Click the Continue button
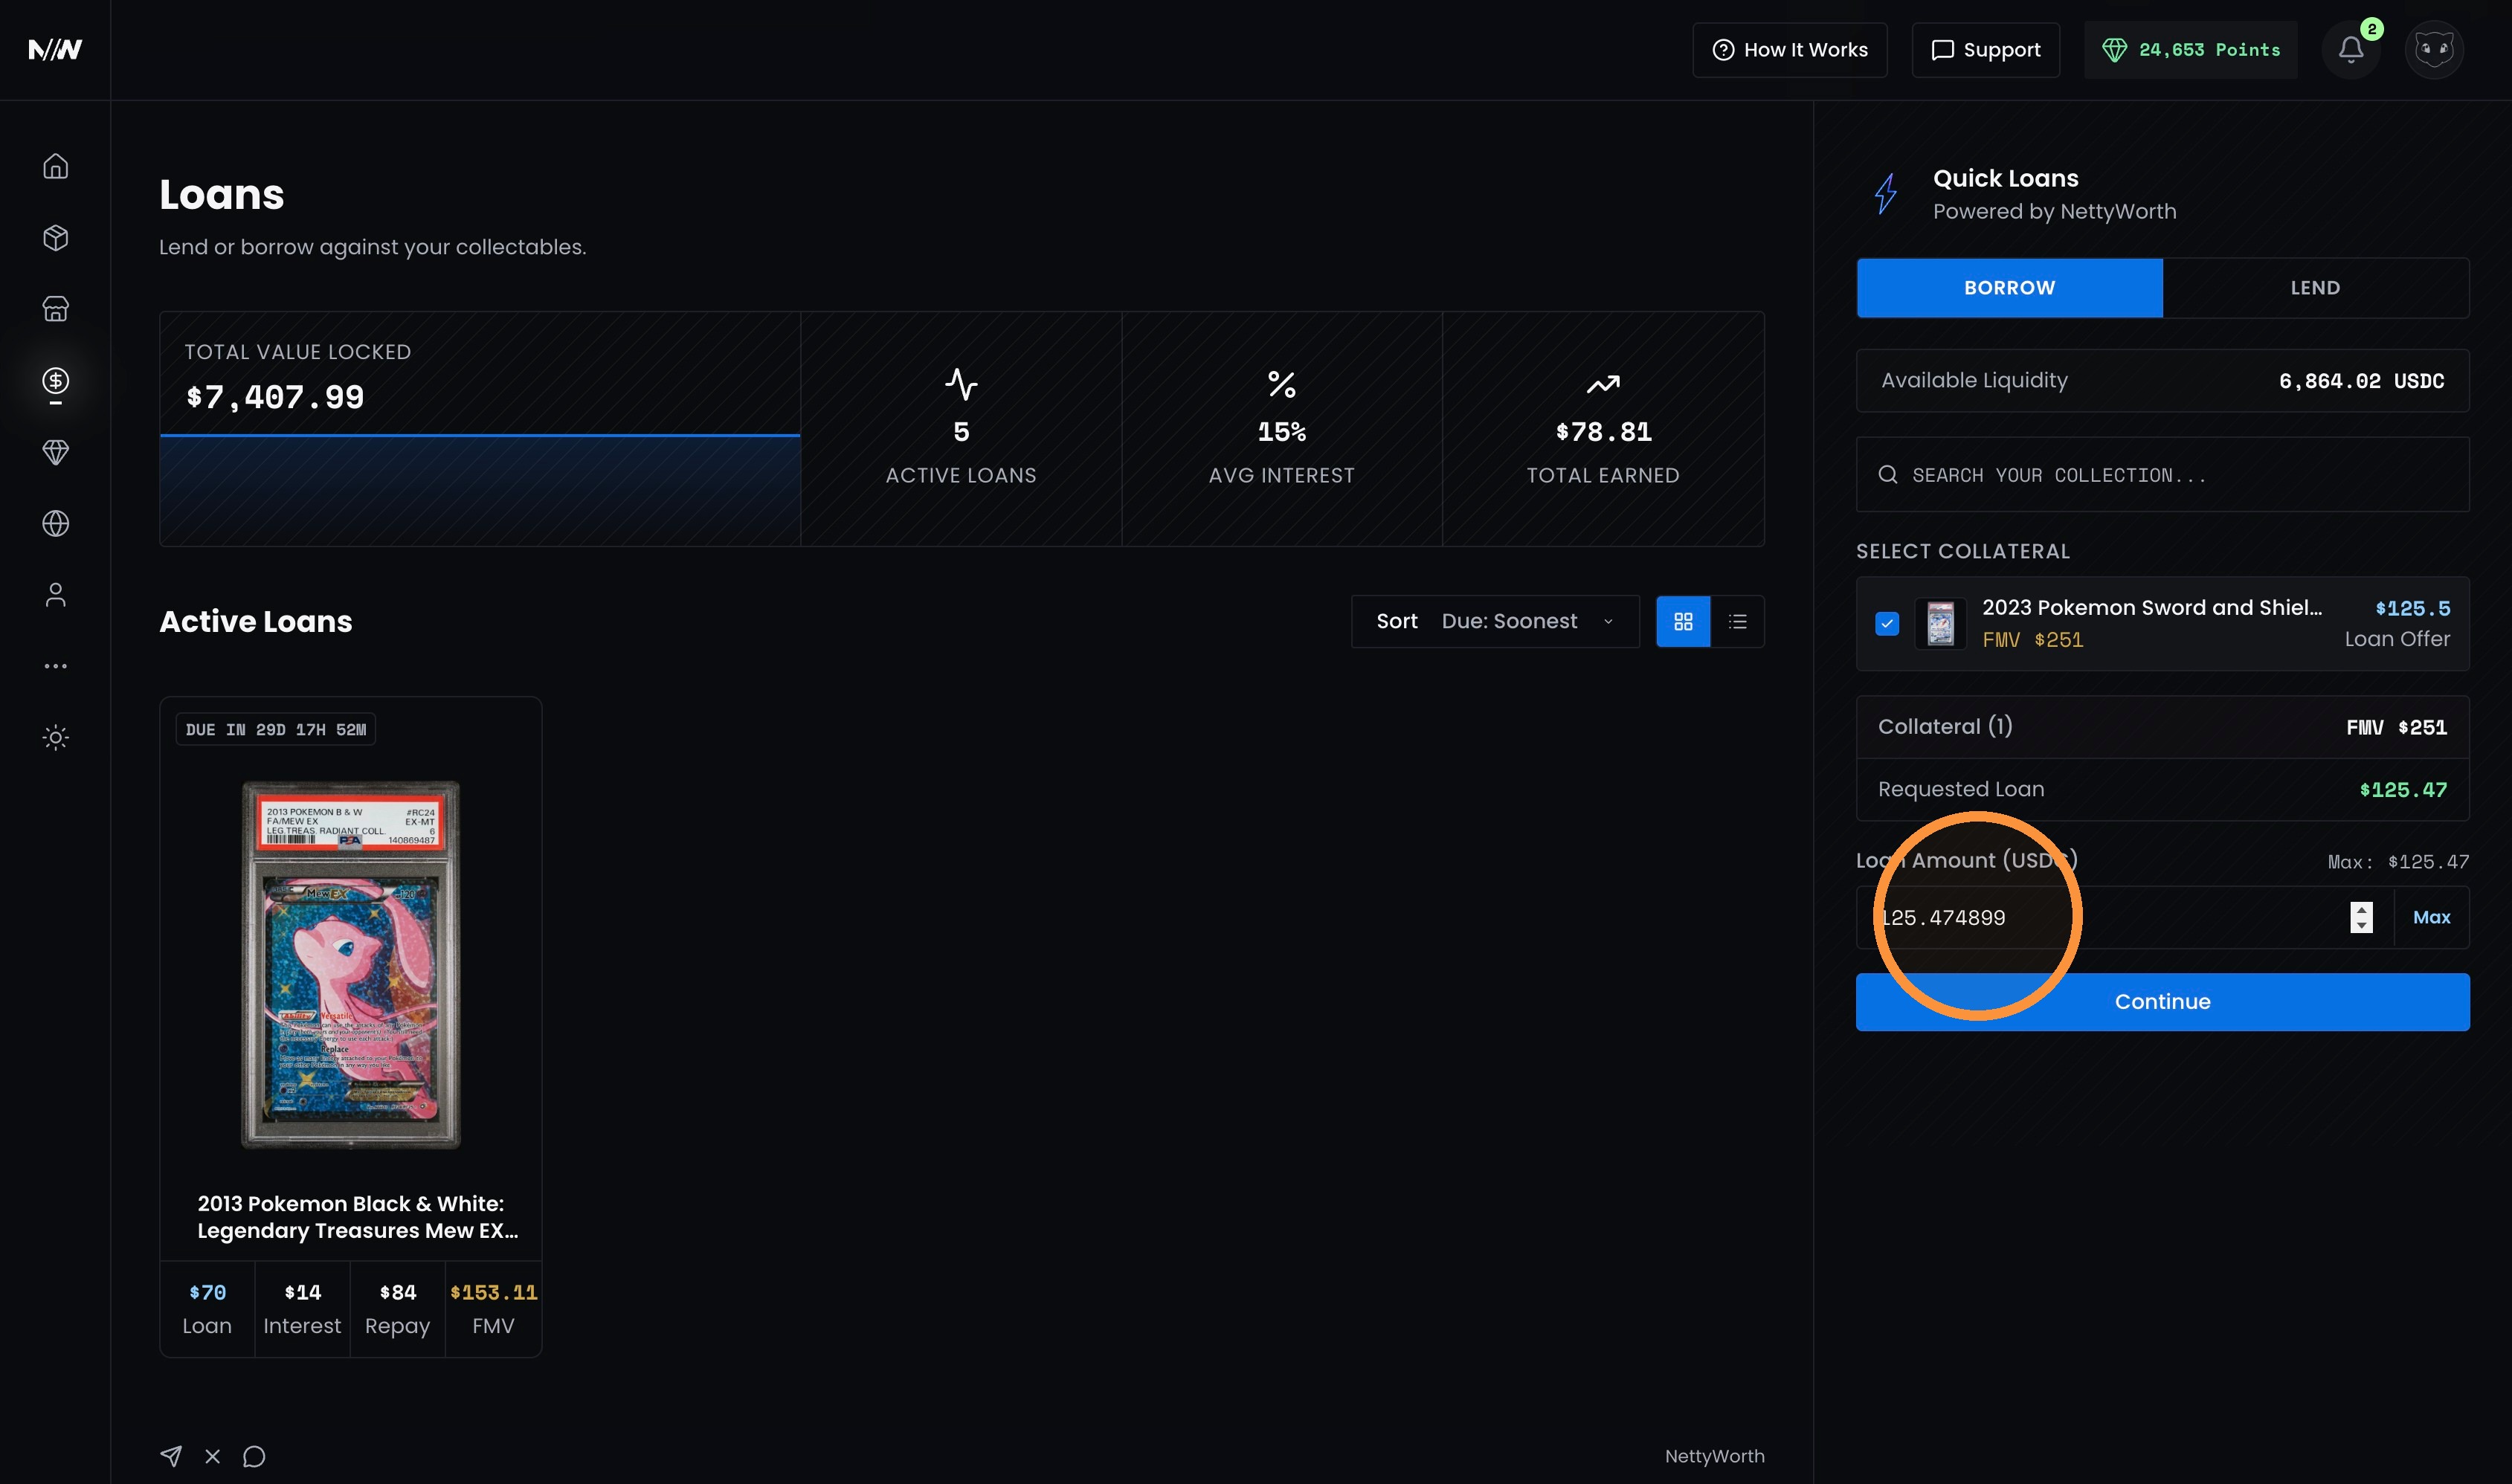Viewport: 2512px width, 1484px height. (x=2163, y=1002)
